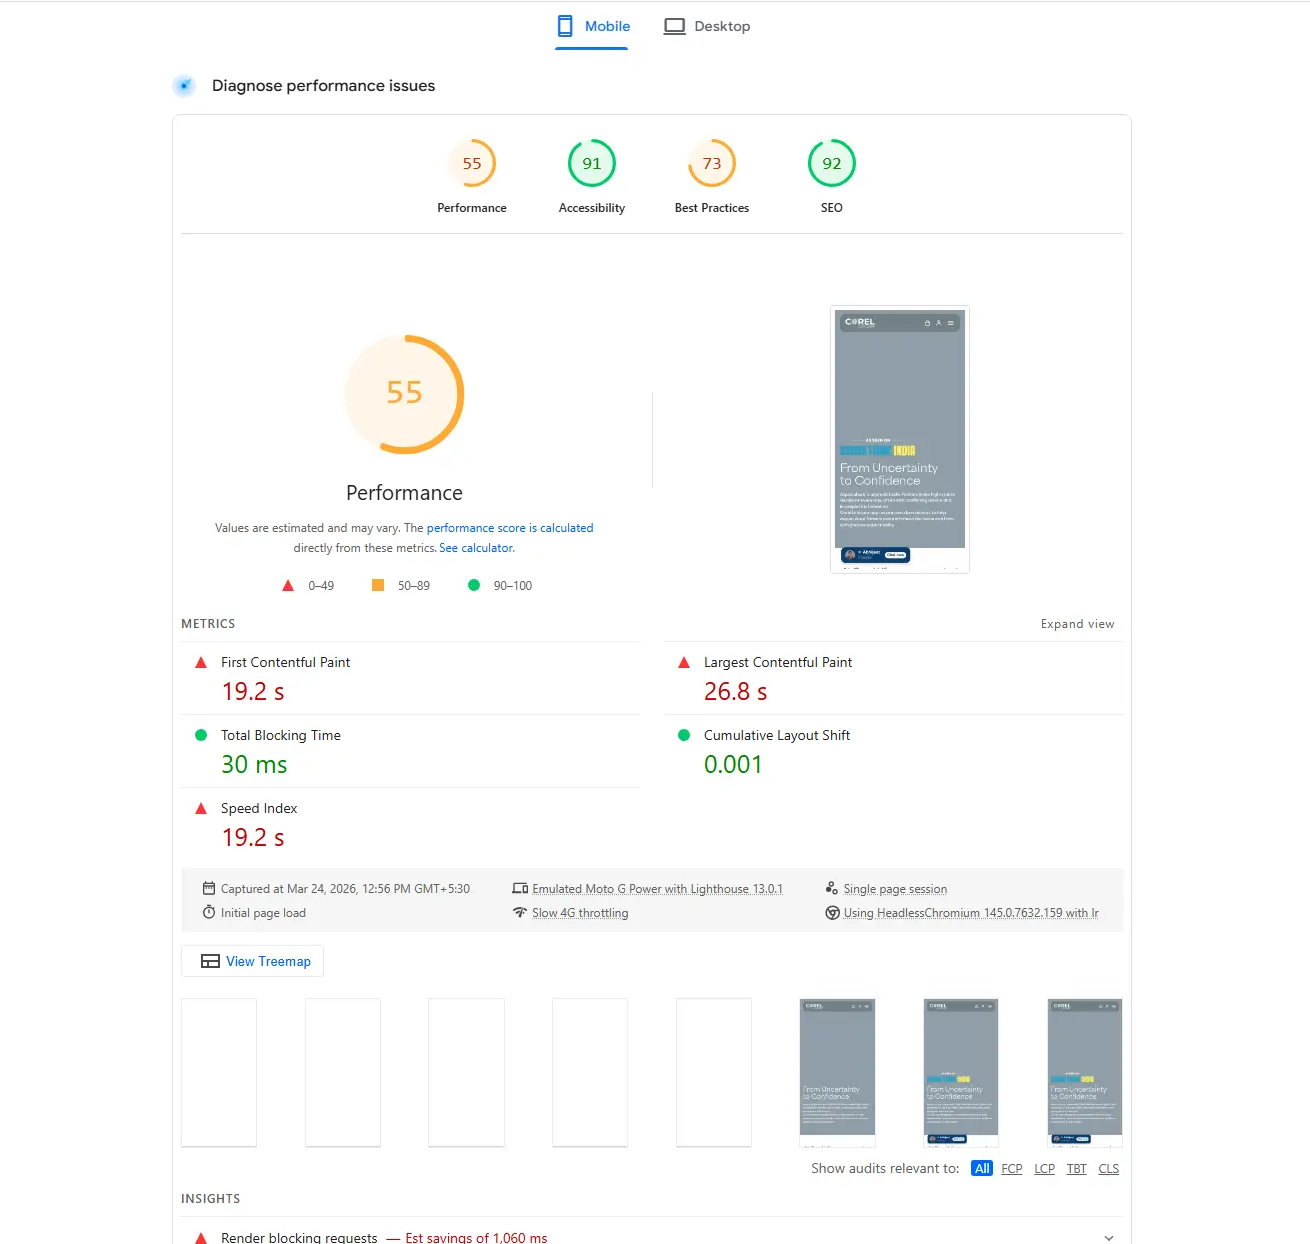This screenshot has width=1310, height=1244.
Task: Click the Accessibility score 91 gauge
Action: [592, 164]
